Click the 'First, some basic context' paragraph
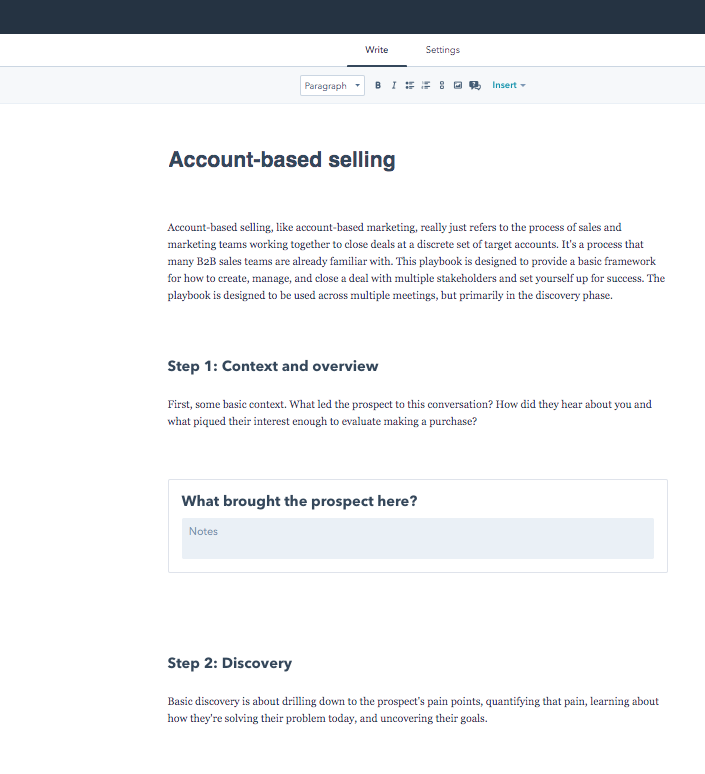This screenshot has height=774, width=705. [x=410, y=413]
